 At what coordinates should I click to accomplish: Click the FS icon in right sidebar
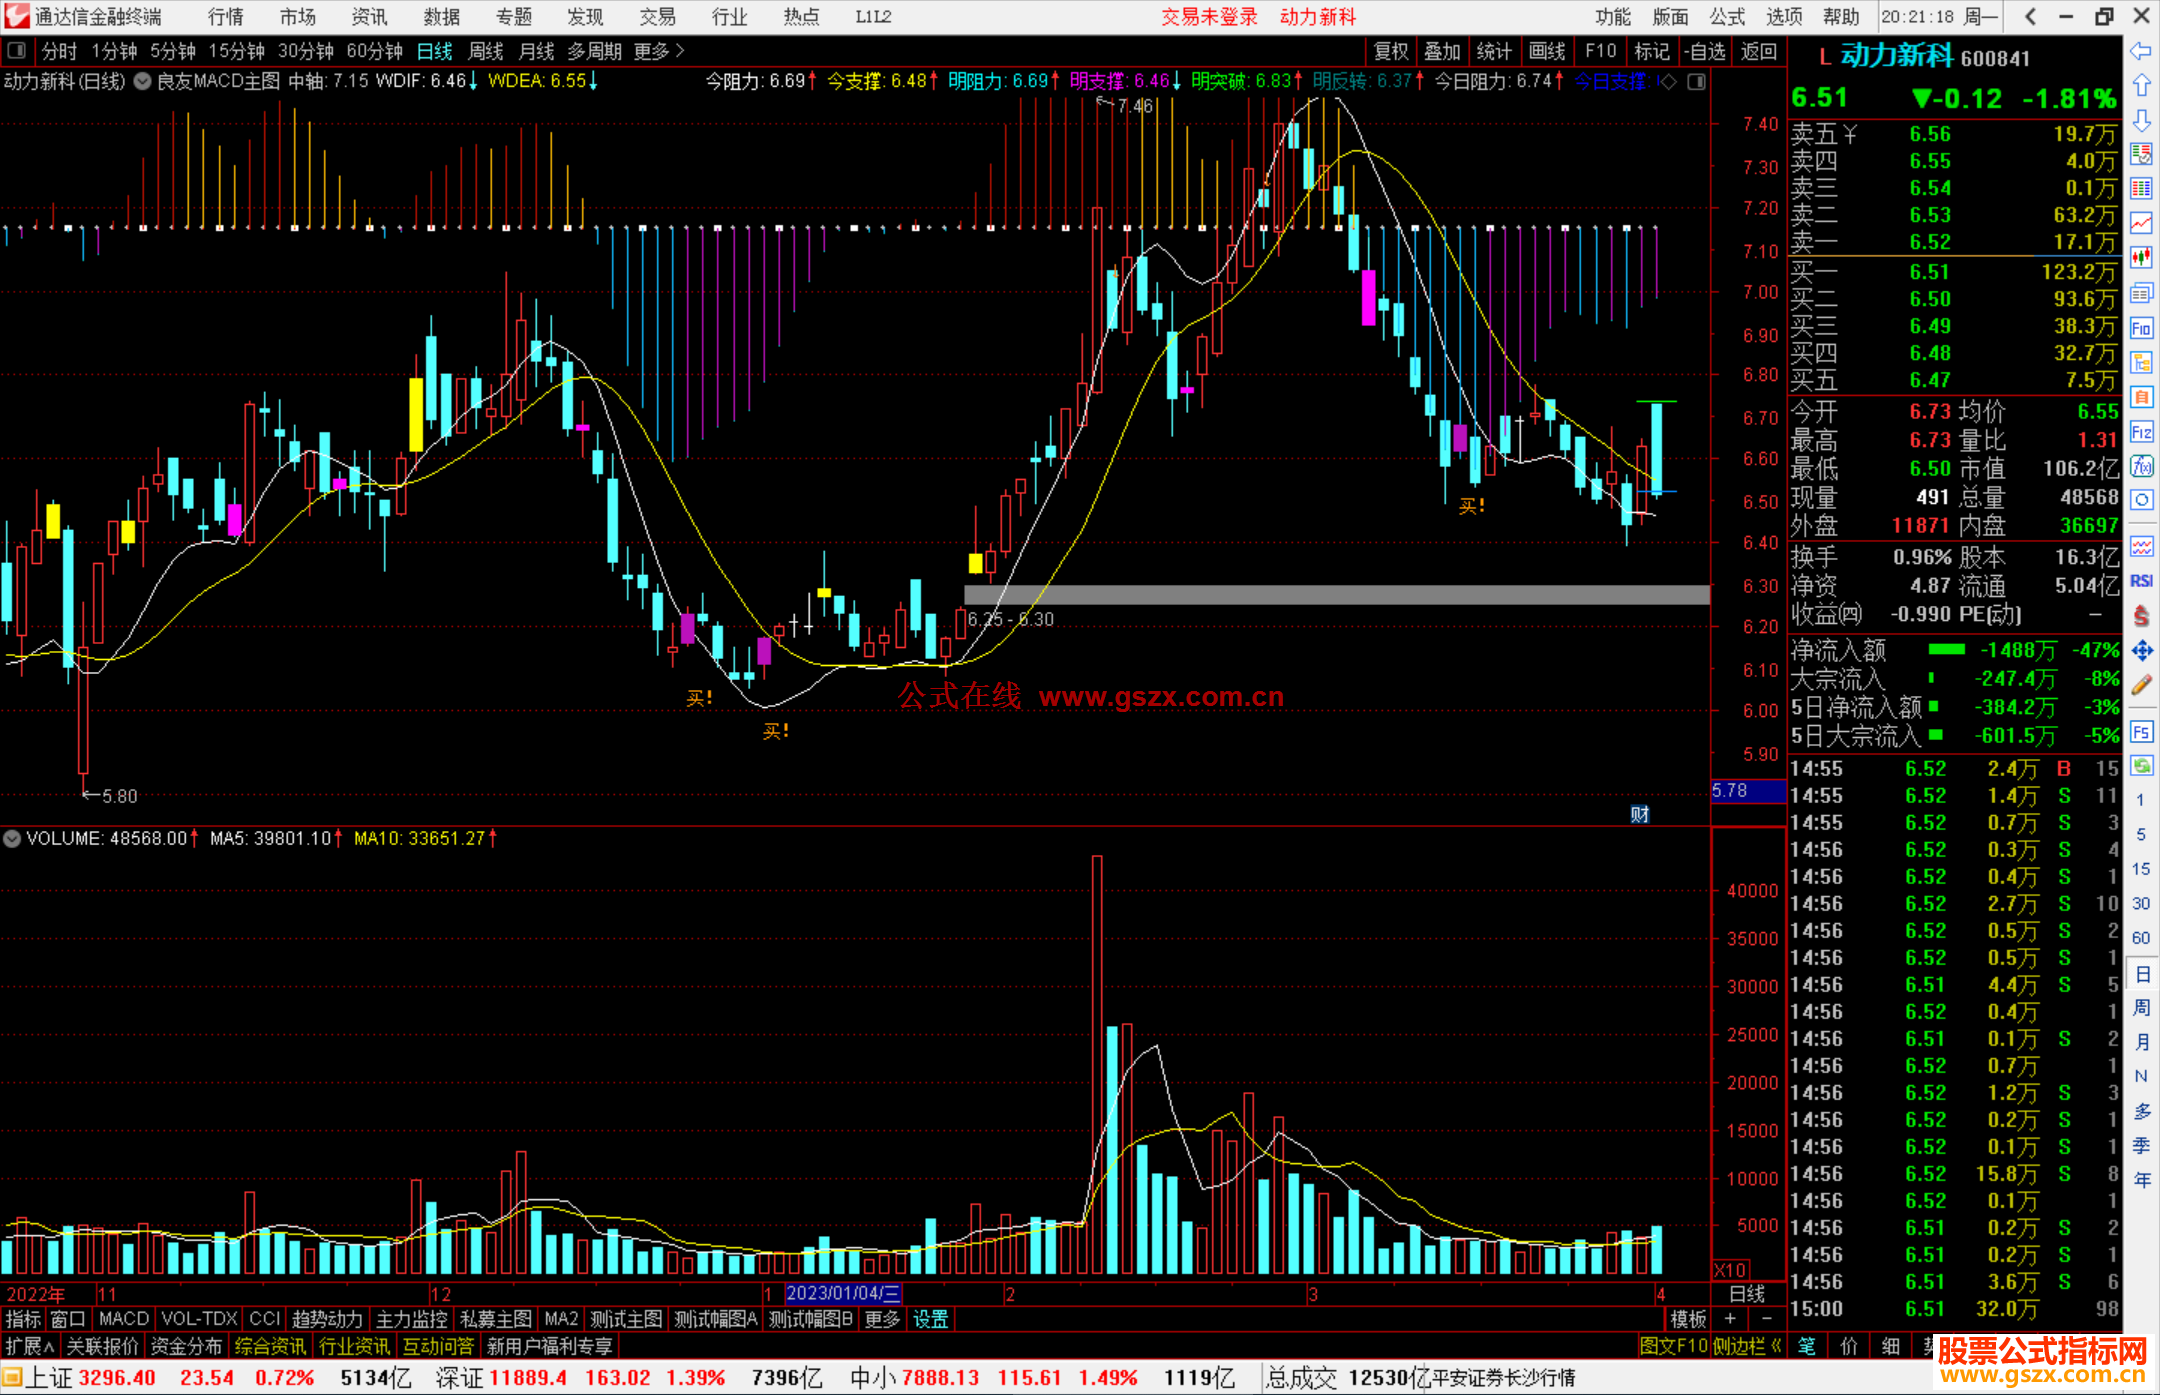tap(2141, 732)
